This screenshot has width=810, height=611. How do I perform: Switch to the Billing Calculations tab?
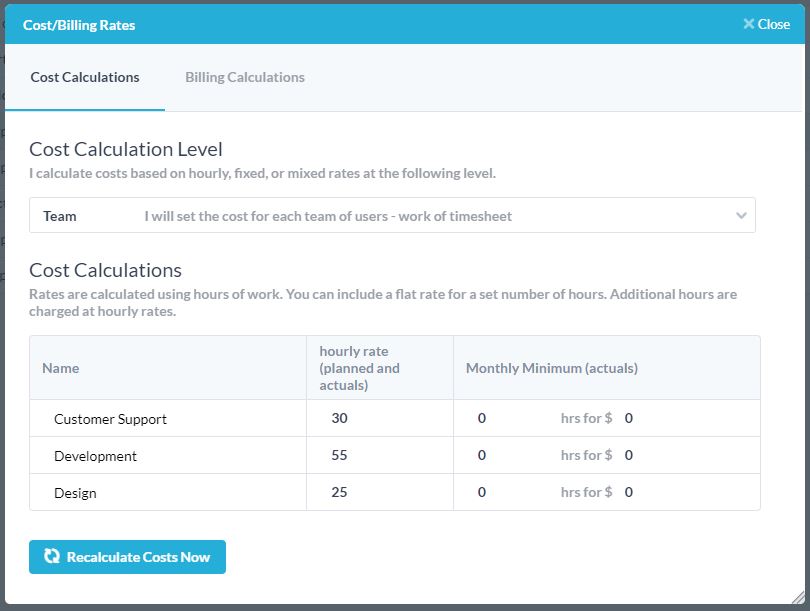[x=245, y=77]
